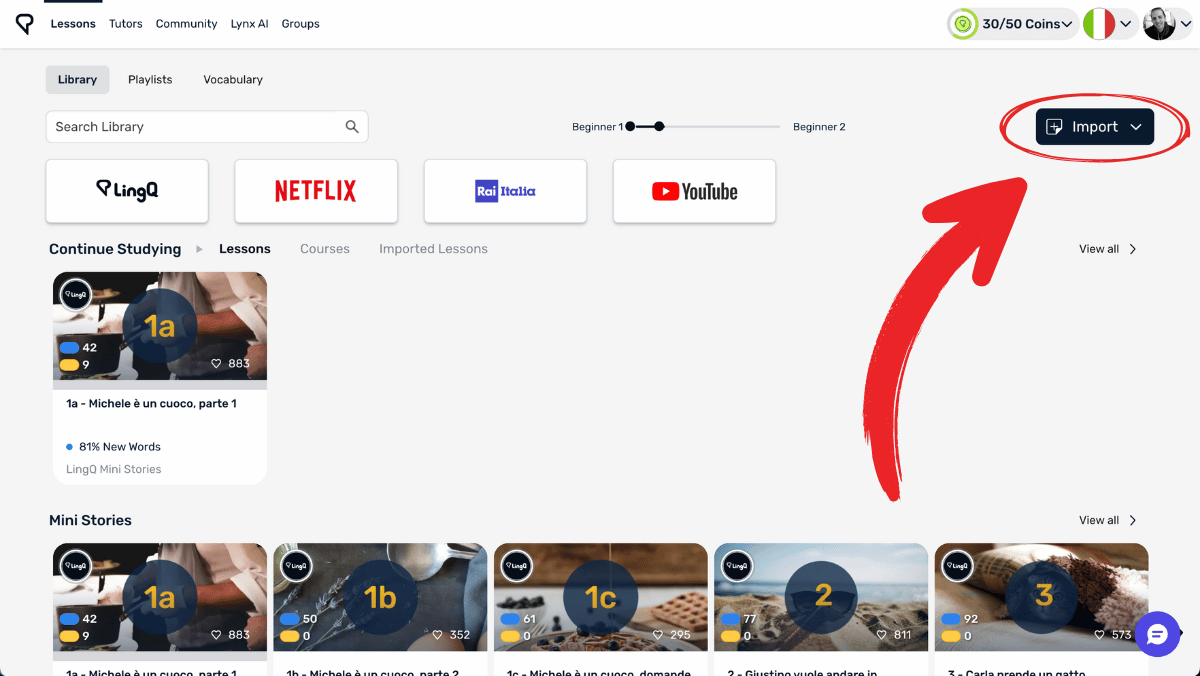Image resolution: width=1200 pixels, height=676 pixels.
Task: Click the LingQ badge on Continue Studying 1a card
Action: tap(76, 295)
